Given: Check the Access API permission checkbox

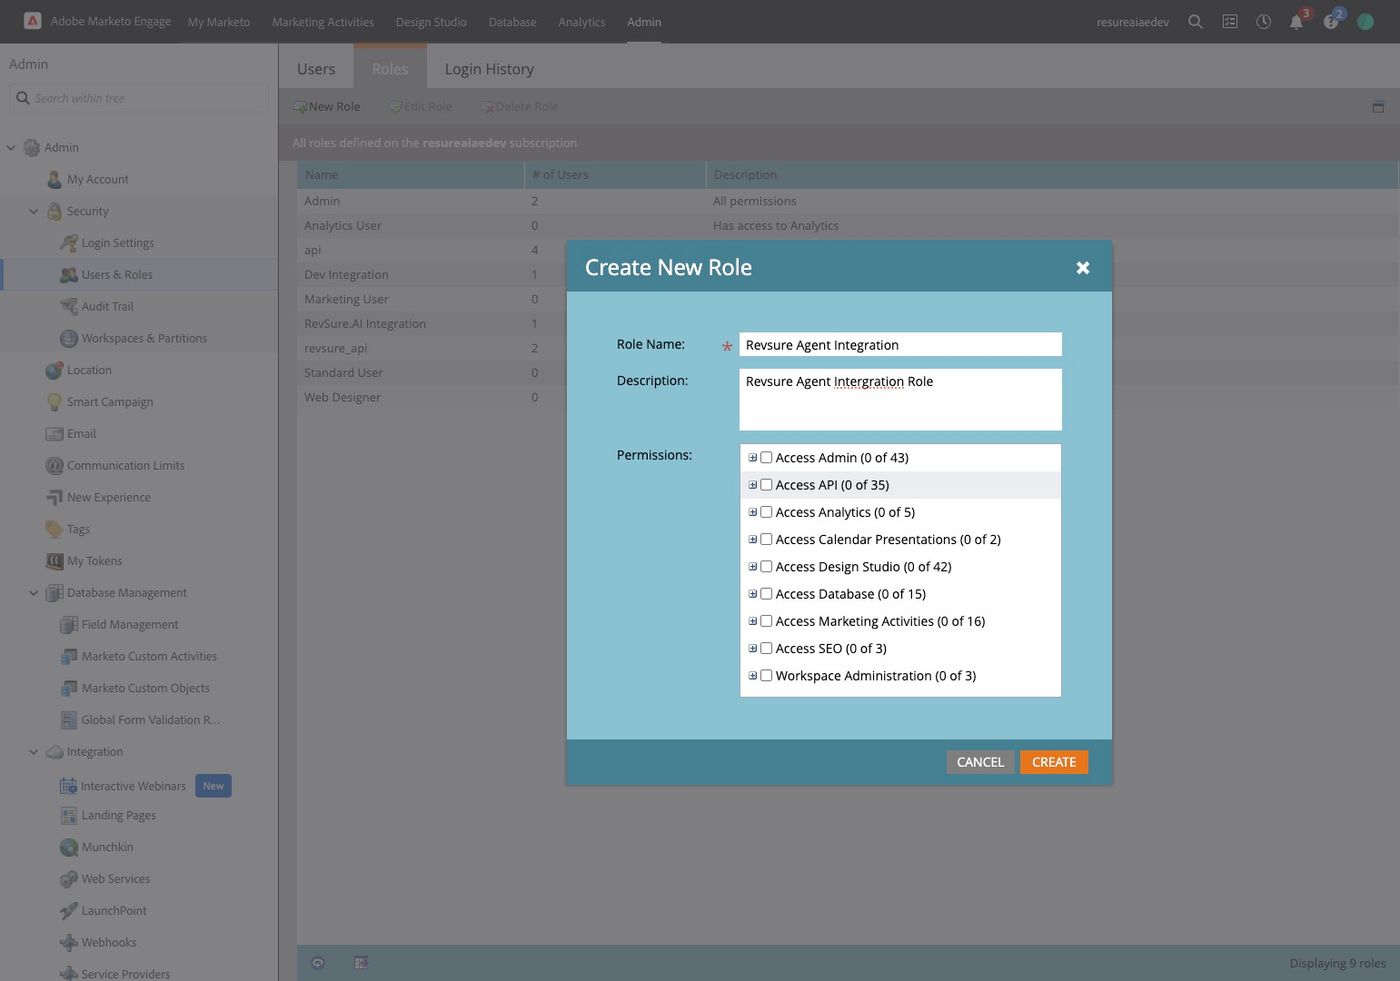Looking at the screenshot, I should pyautogui.click(x=766, y=485).
